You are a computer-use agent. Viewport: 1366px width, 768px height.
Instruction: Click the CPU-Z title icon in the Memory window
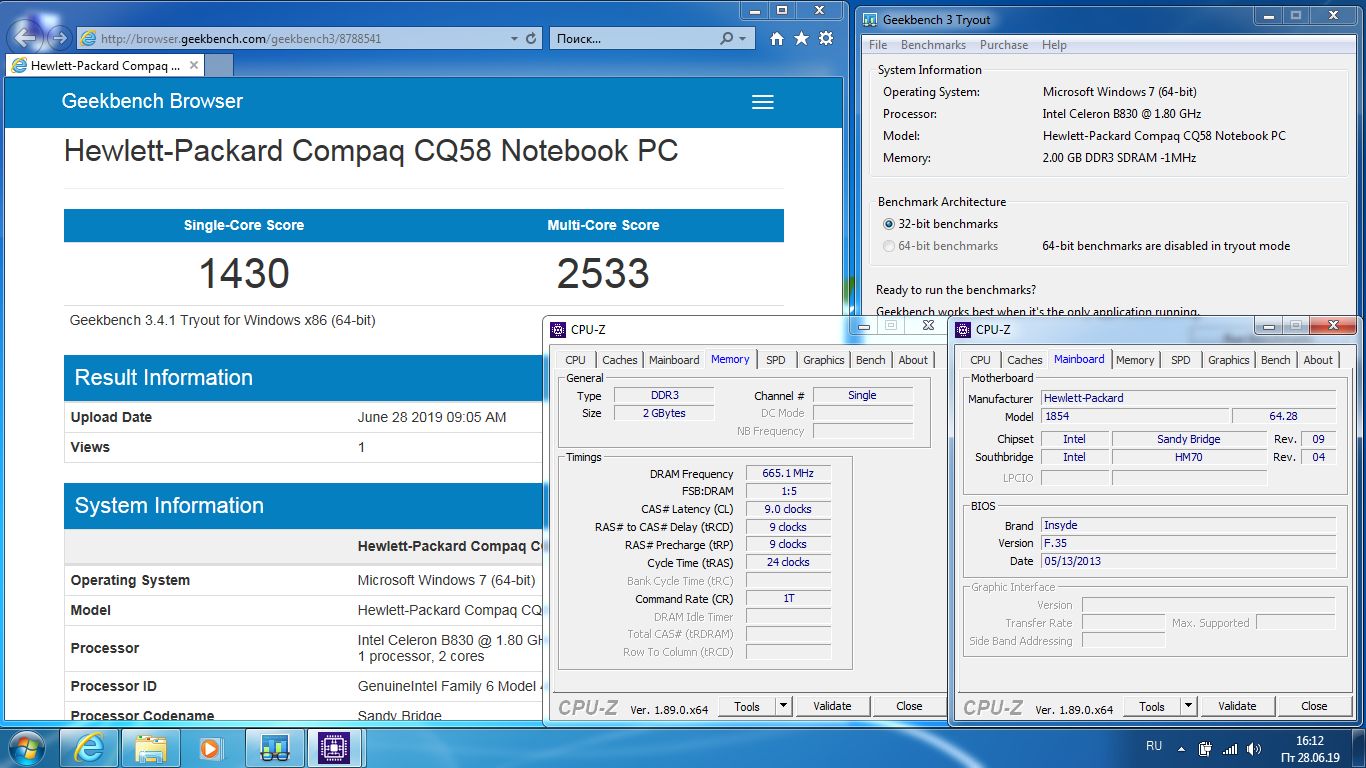coord(559,330)
